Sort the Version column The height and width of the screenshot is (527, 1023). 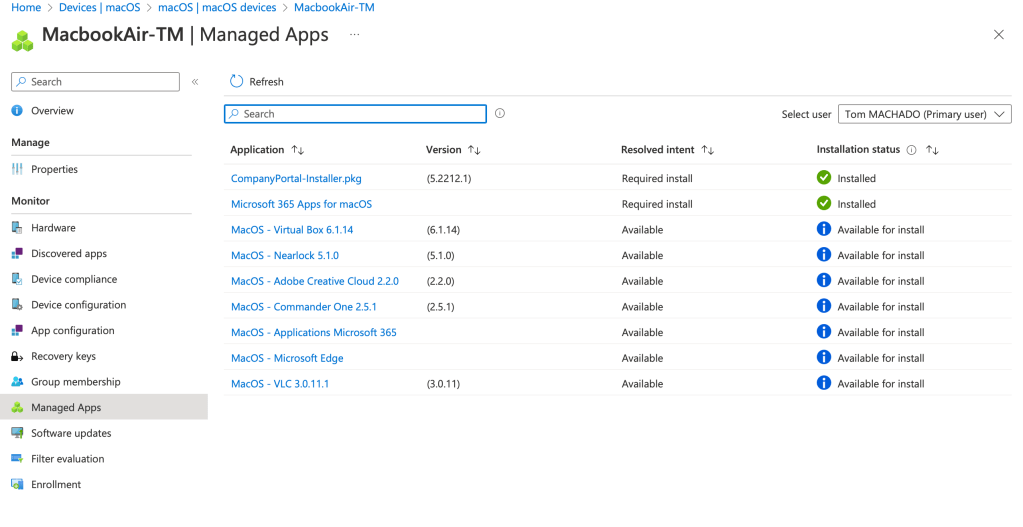click(x=474, y=150)
